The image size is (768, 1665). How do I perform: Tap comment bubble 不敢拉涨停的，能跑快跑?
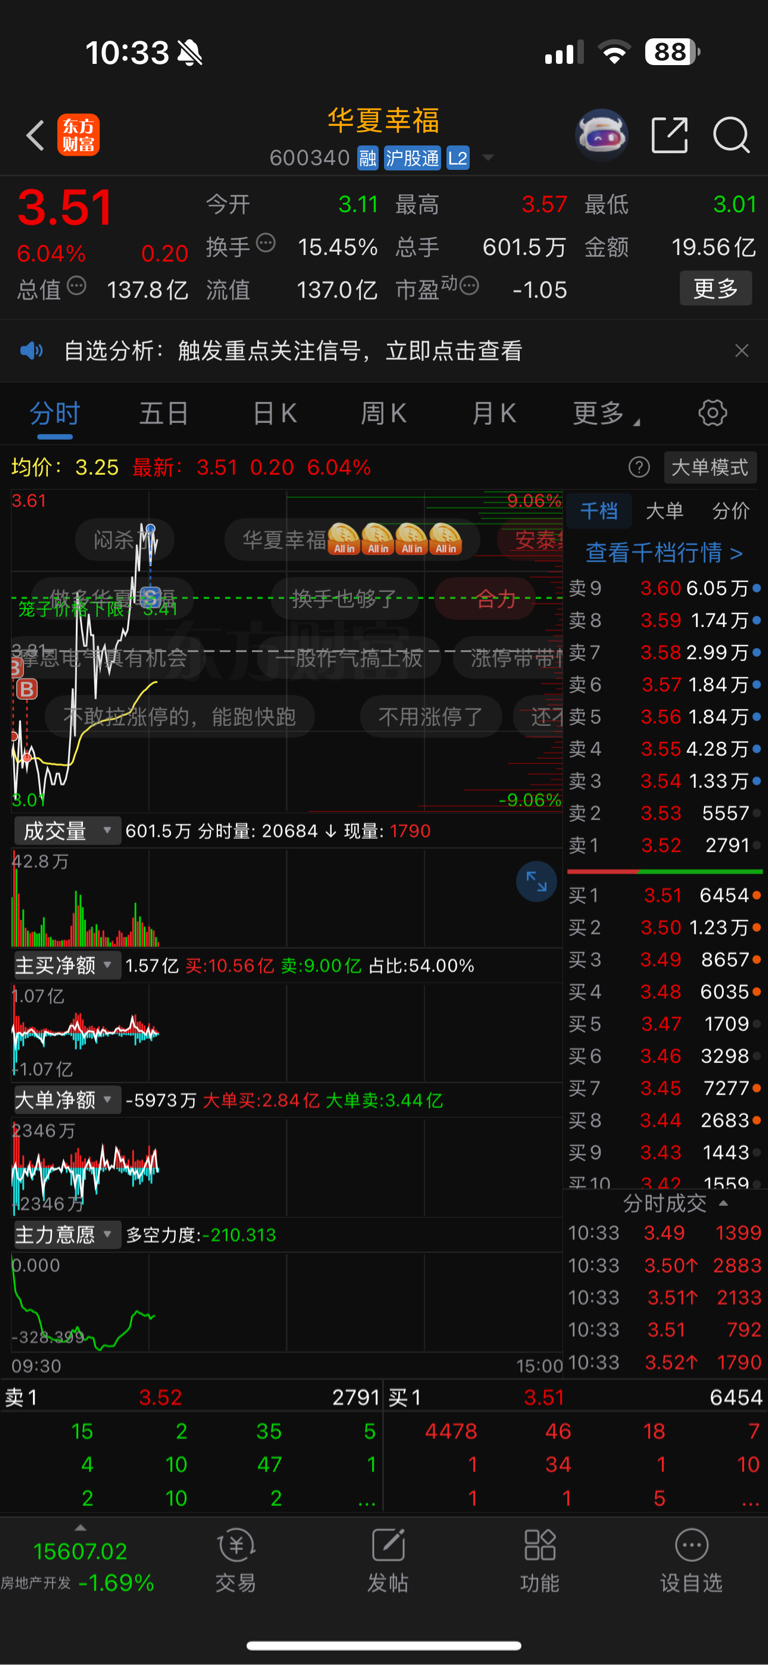[179, 716]
